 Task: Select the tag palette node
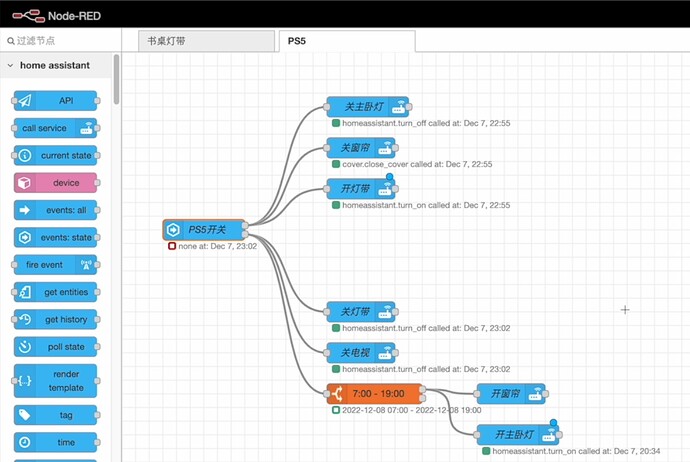[55, 415]
